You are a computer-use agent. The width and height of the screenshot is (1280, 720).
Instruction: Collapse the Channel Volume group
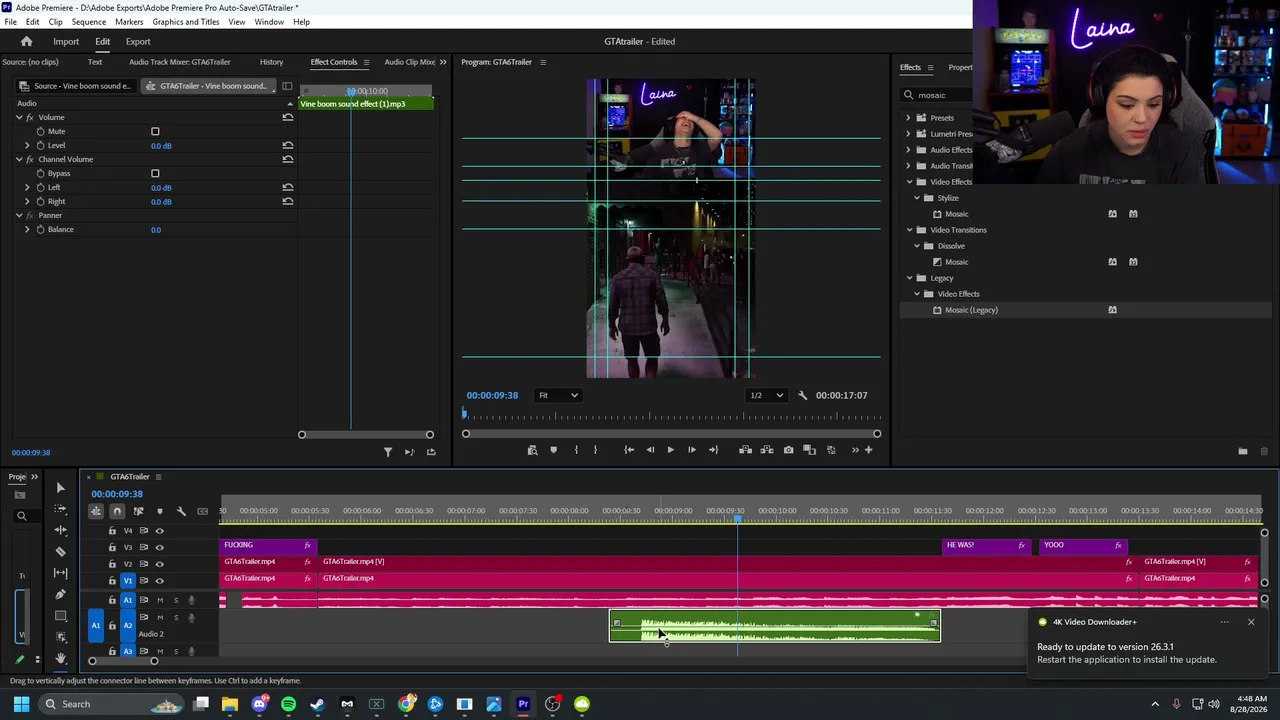click(18, 159)
